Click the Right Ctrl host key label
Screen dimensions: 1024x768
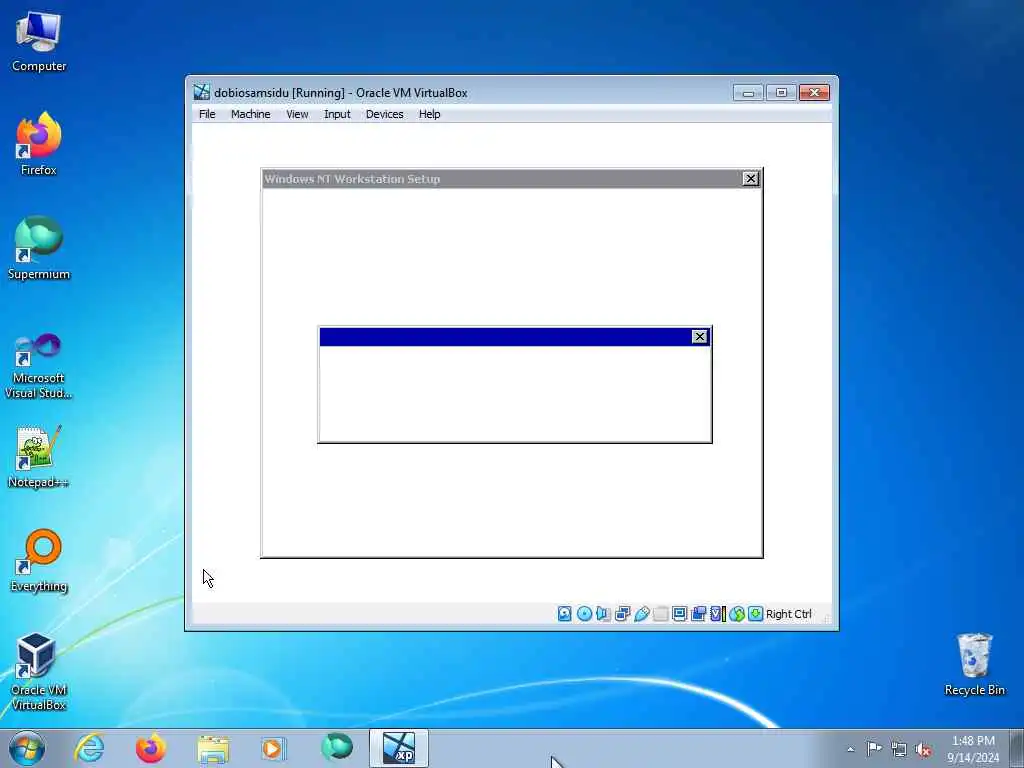pyautogui.click(x=788, y=614)
